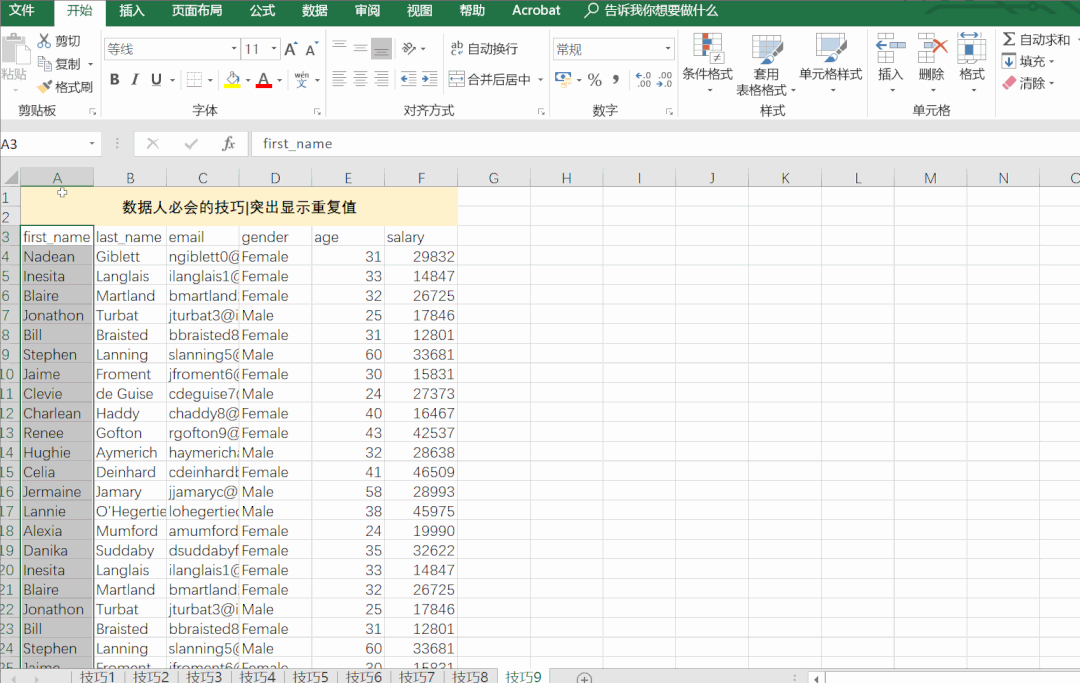Click the Tell Me search box
The width and height of the screenshot is (1080, 683).
click(652, 10)
